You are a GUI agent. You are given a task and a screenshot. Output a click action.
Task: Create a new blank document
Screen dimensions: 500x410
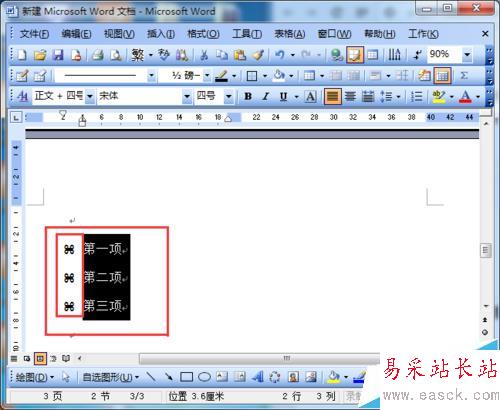22,55
